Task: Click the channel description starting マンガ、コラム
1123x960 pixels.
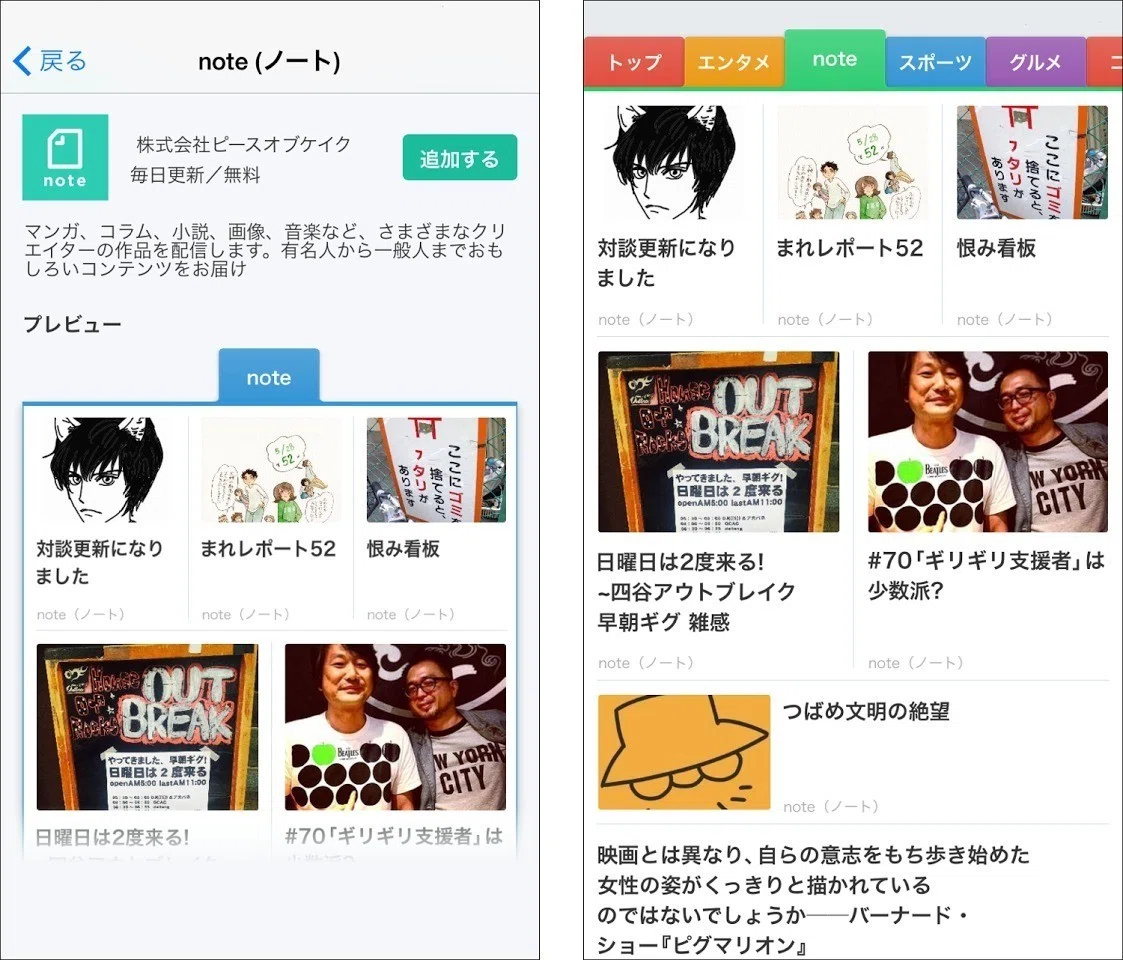Action: 265,250
